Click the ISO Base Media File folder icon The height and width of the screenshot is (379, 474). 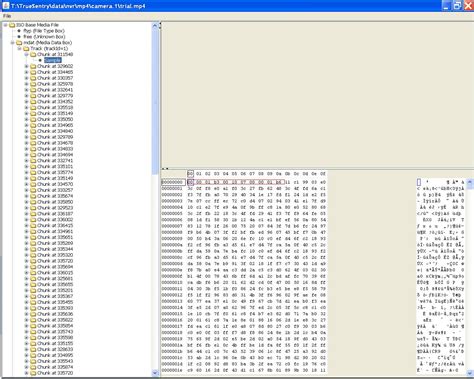tap(12, 25)
